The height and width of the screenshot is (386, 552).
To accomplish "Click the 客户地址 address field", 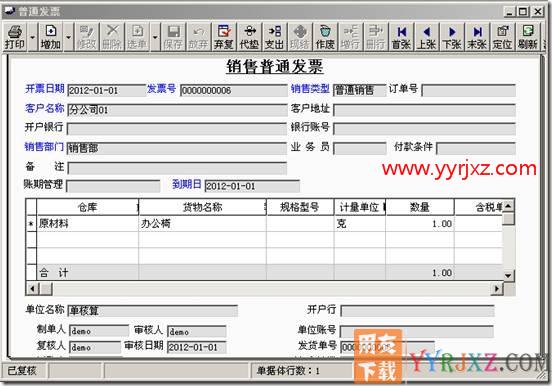I will [x=424, y=110].
